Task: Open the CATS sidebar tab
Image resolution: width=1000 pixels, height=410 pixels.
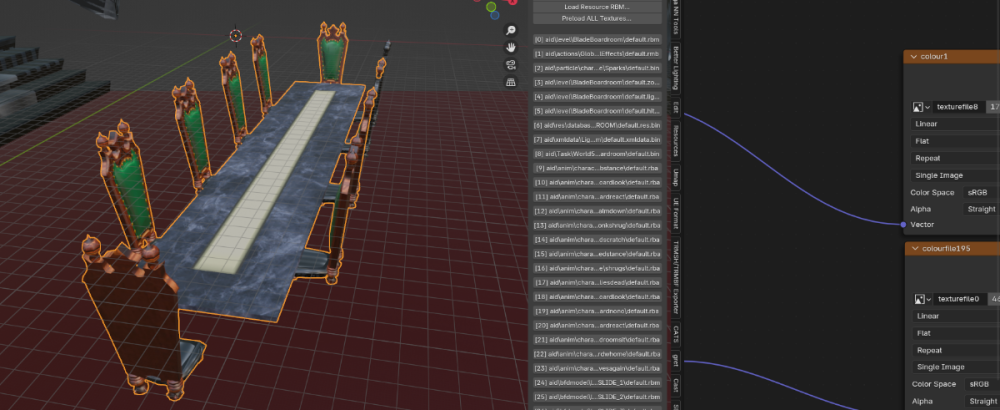Action: (675, 333)
